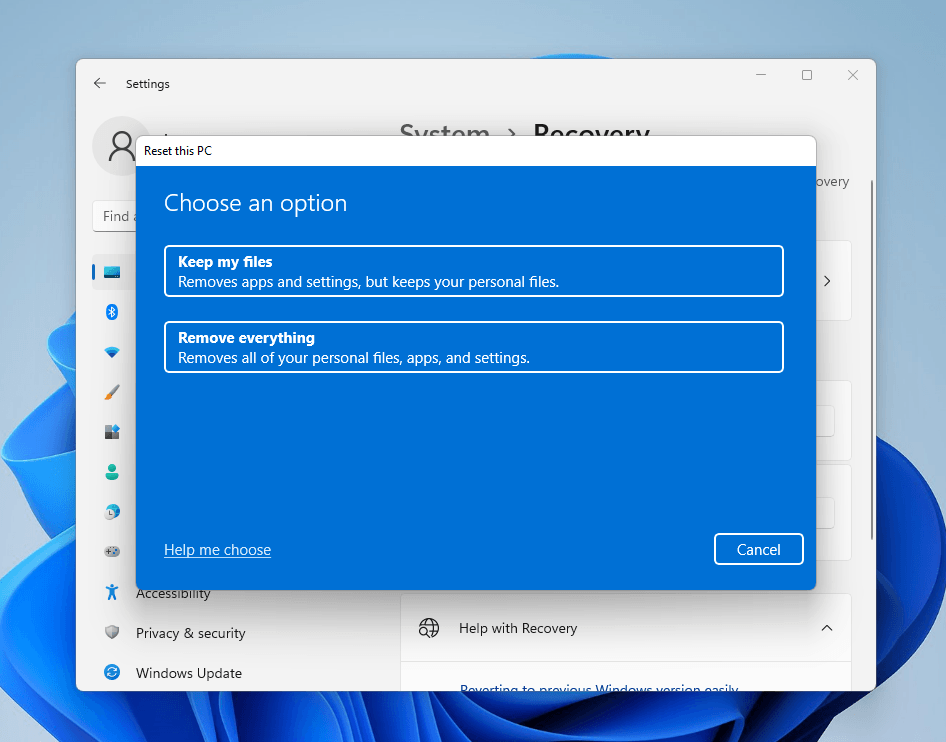Open Network & internet Wi-Fi icon
The width and height of the screenshot is (946, 742).
pos(112,352)
